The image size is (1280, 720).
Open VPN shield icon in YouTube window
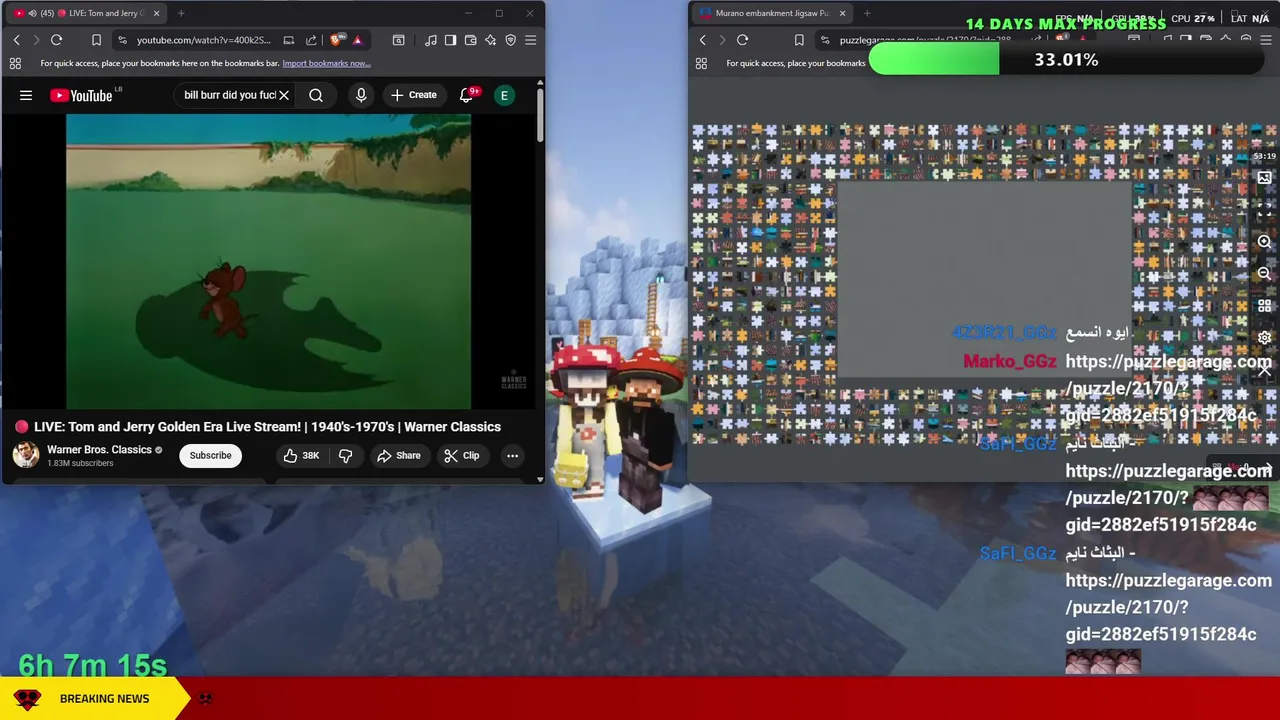[x=510, y=40]
